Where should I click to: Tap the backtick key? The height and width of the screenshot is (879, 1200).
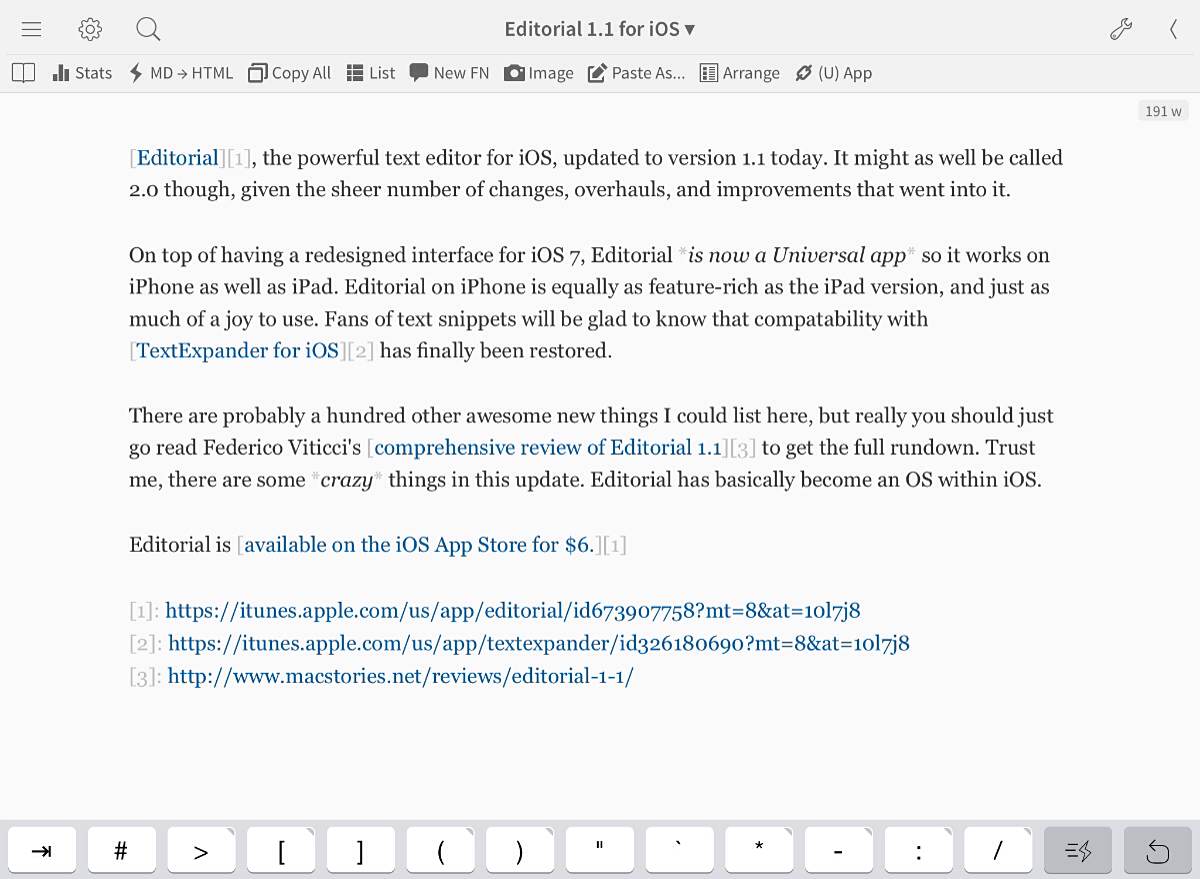coord(679,851)
